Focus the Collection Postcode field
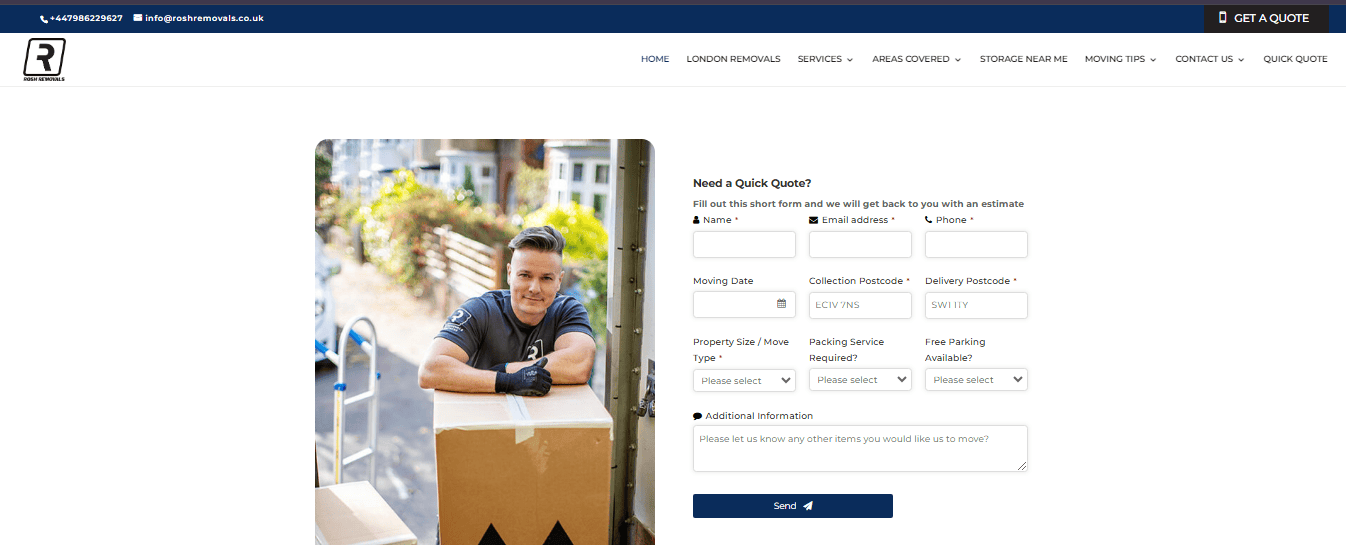The width and height of the screenshot is (1346, 545). (x=860, y=305)
